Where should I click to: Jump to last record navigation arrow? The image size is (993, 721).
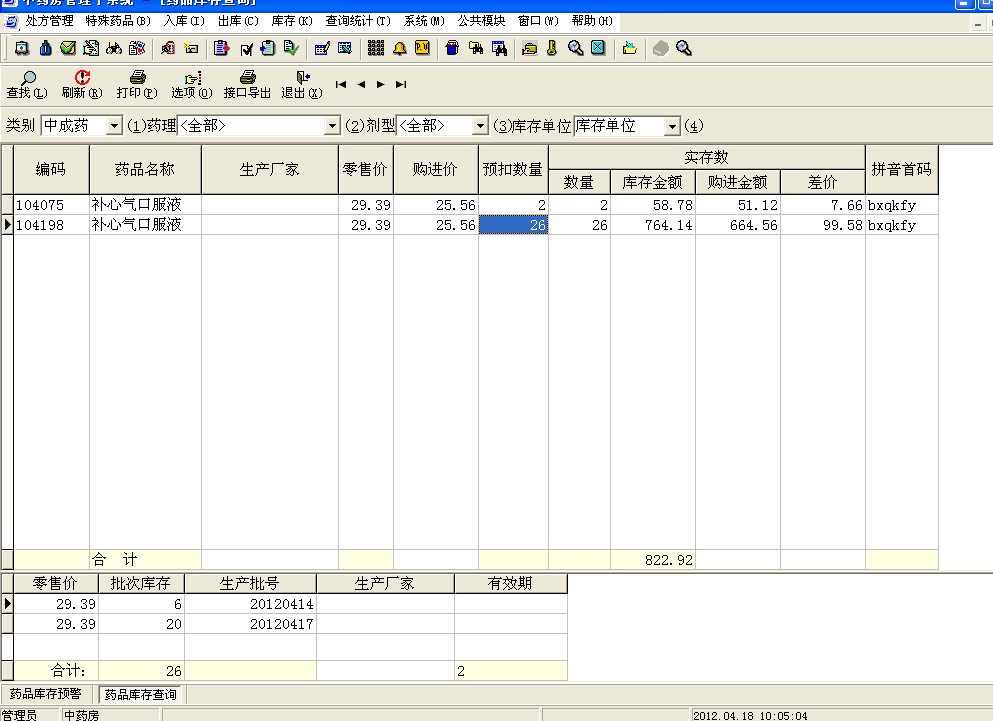tap(401, 84)
